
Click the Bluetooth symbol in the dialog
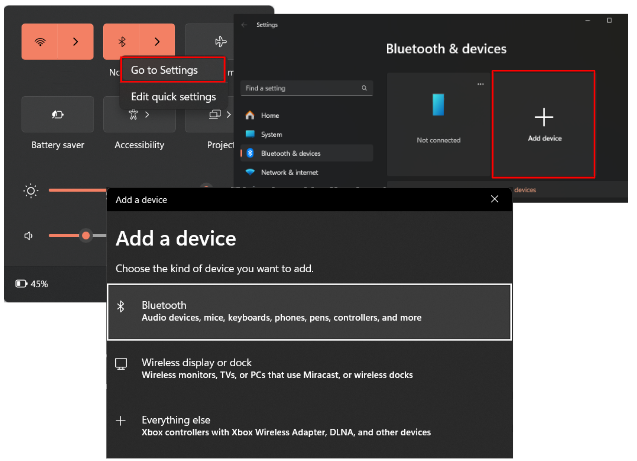(x=121, y=306)
